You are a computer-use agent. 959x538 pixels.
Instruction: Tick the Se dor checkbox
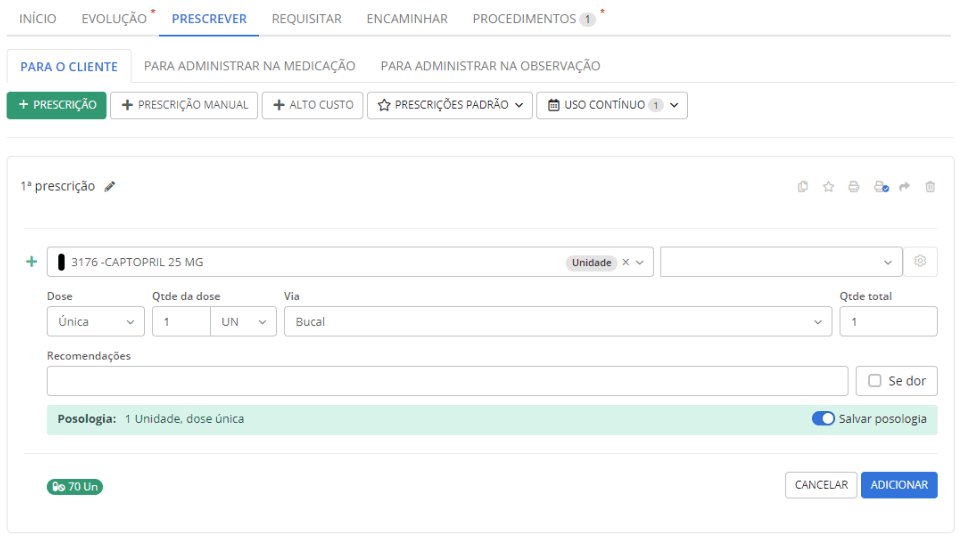(875, 381)
